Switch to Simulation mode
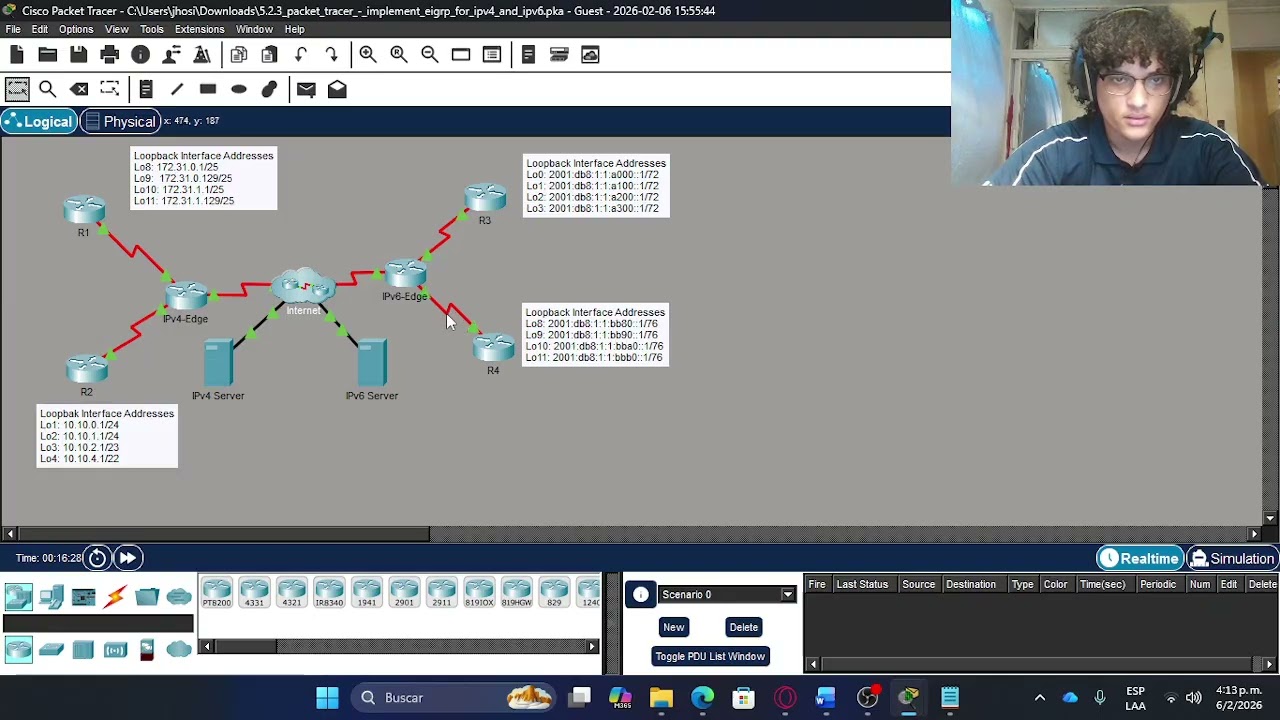 pyautogui.click(x=1232, y=559)
